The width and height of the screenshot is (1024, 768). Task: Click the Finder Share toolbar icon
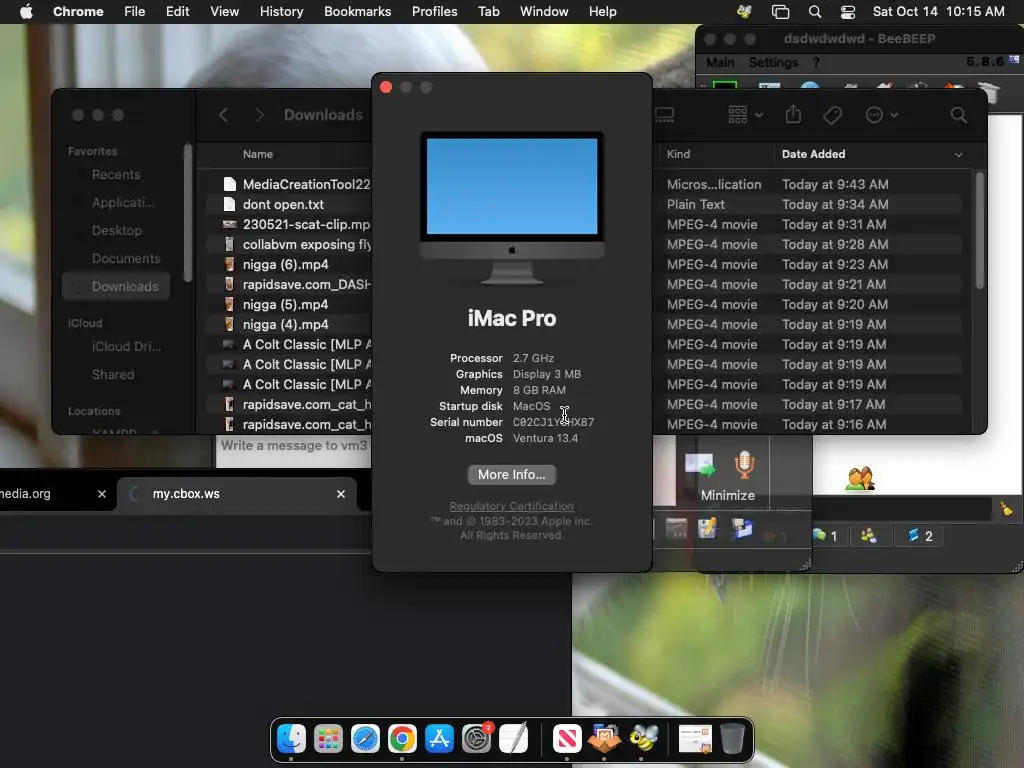pyautogui.click(x=793, y=114)
